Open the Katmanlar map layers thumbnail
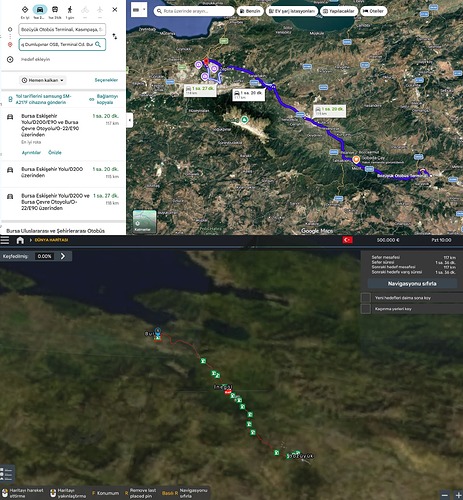This screenshot has width=463, height=500. click(144, 221)
